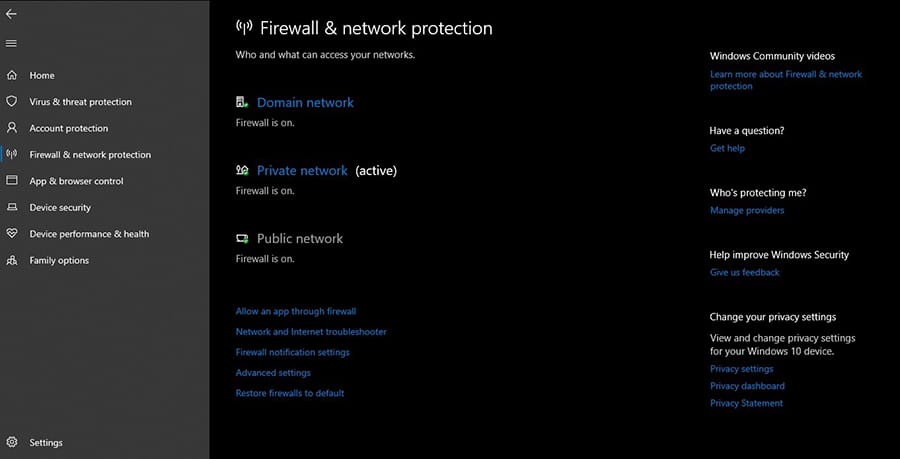
Task: Click the App & browser control window icon
Action: [11, 181]
